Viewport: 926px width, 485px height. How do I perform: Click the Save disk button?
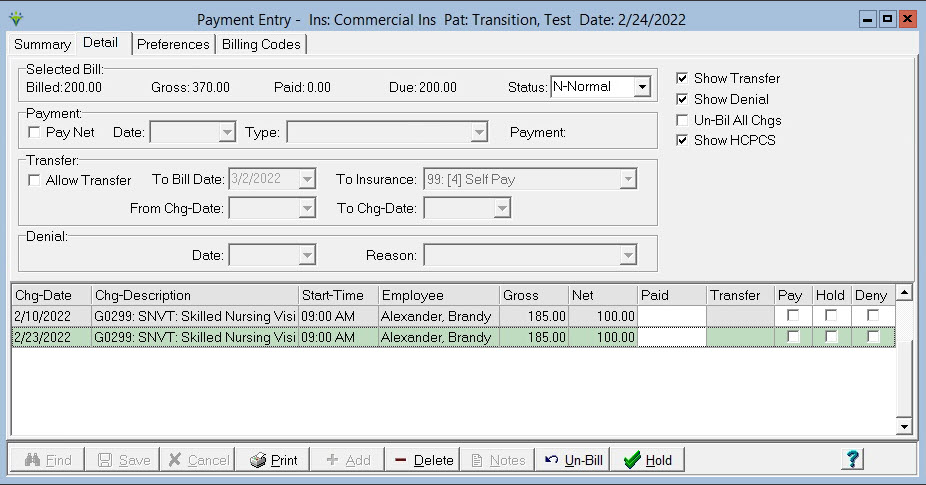tap(124, 460)
